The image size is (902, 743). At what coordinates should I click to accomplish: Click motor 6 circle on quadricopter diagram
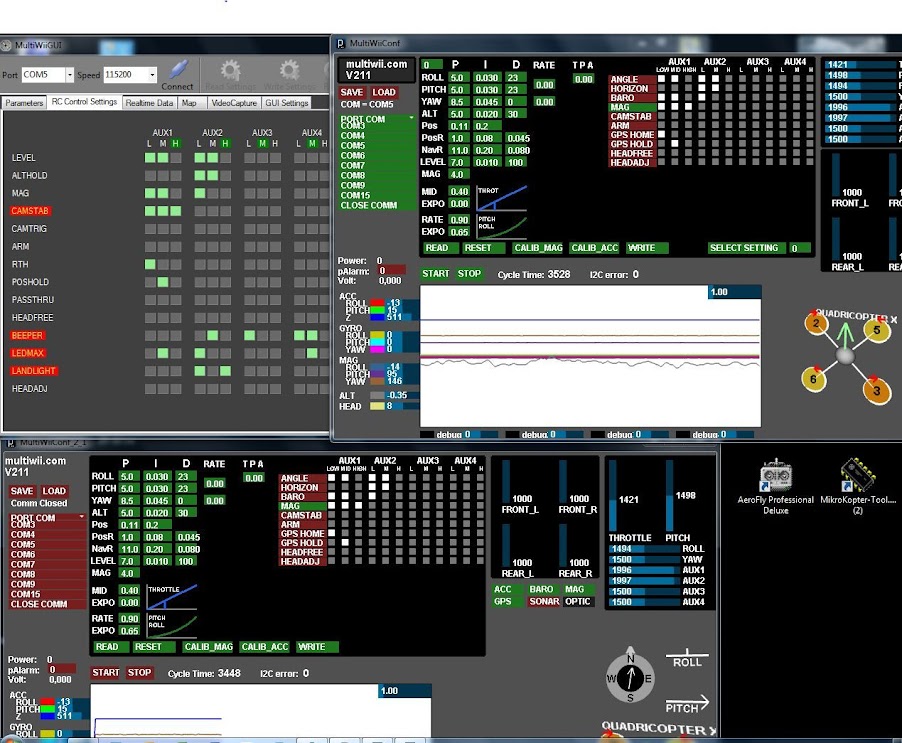[813, 379]
